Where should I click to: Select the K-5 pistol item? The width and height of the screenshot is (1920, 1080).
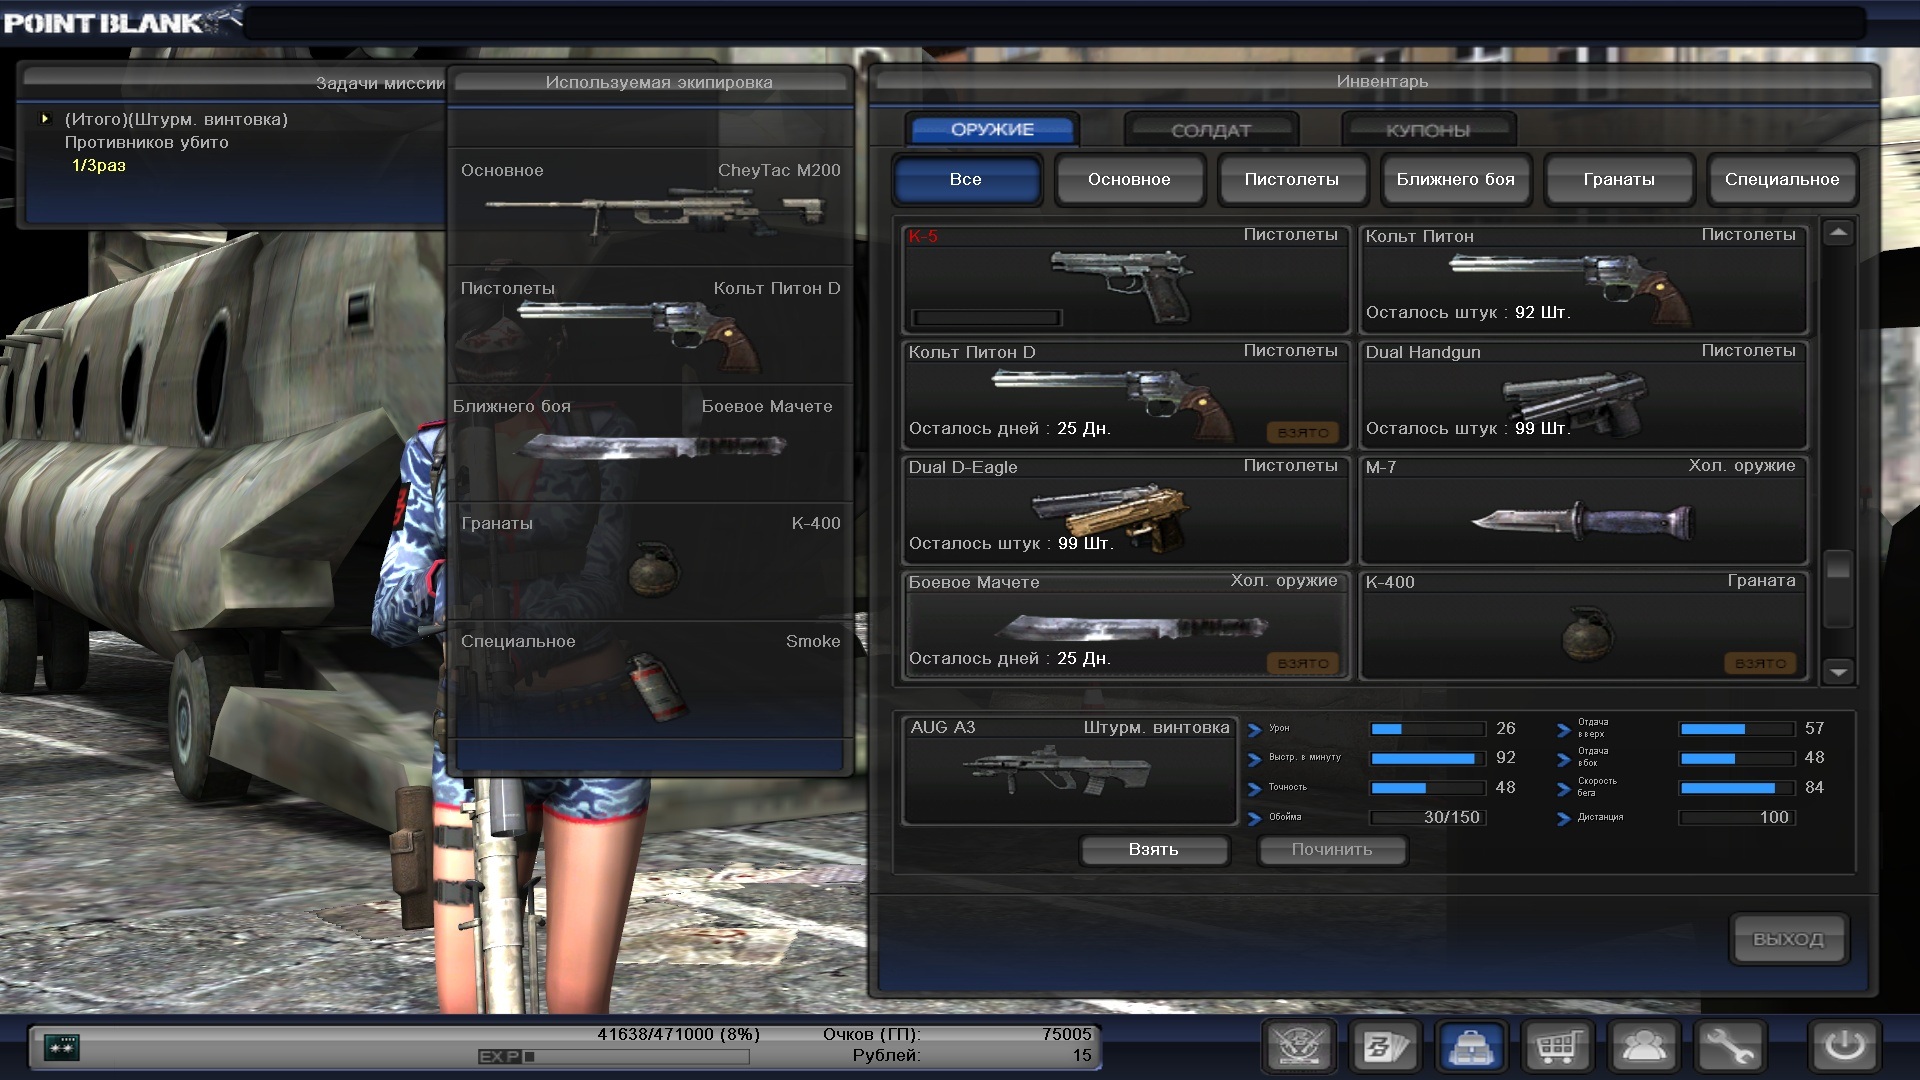click(1127, 279)
